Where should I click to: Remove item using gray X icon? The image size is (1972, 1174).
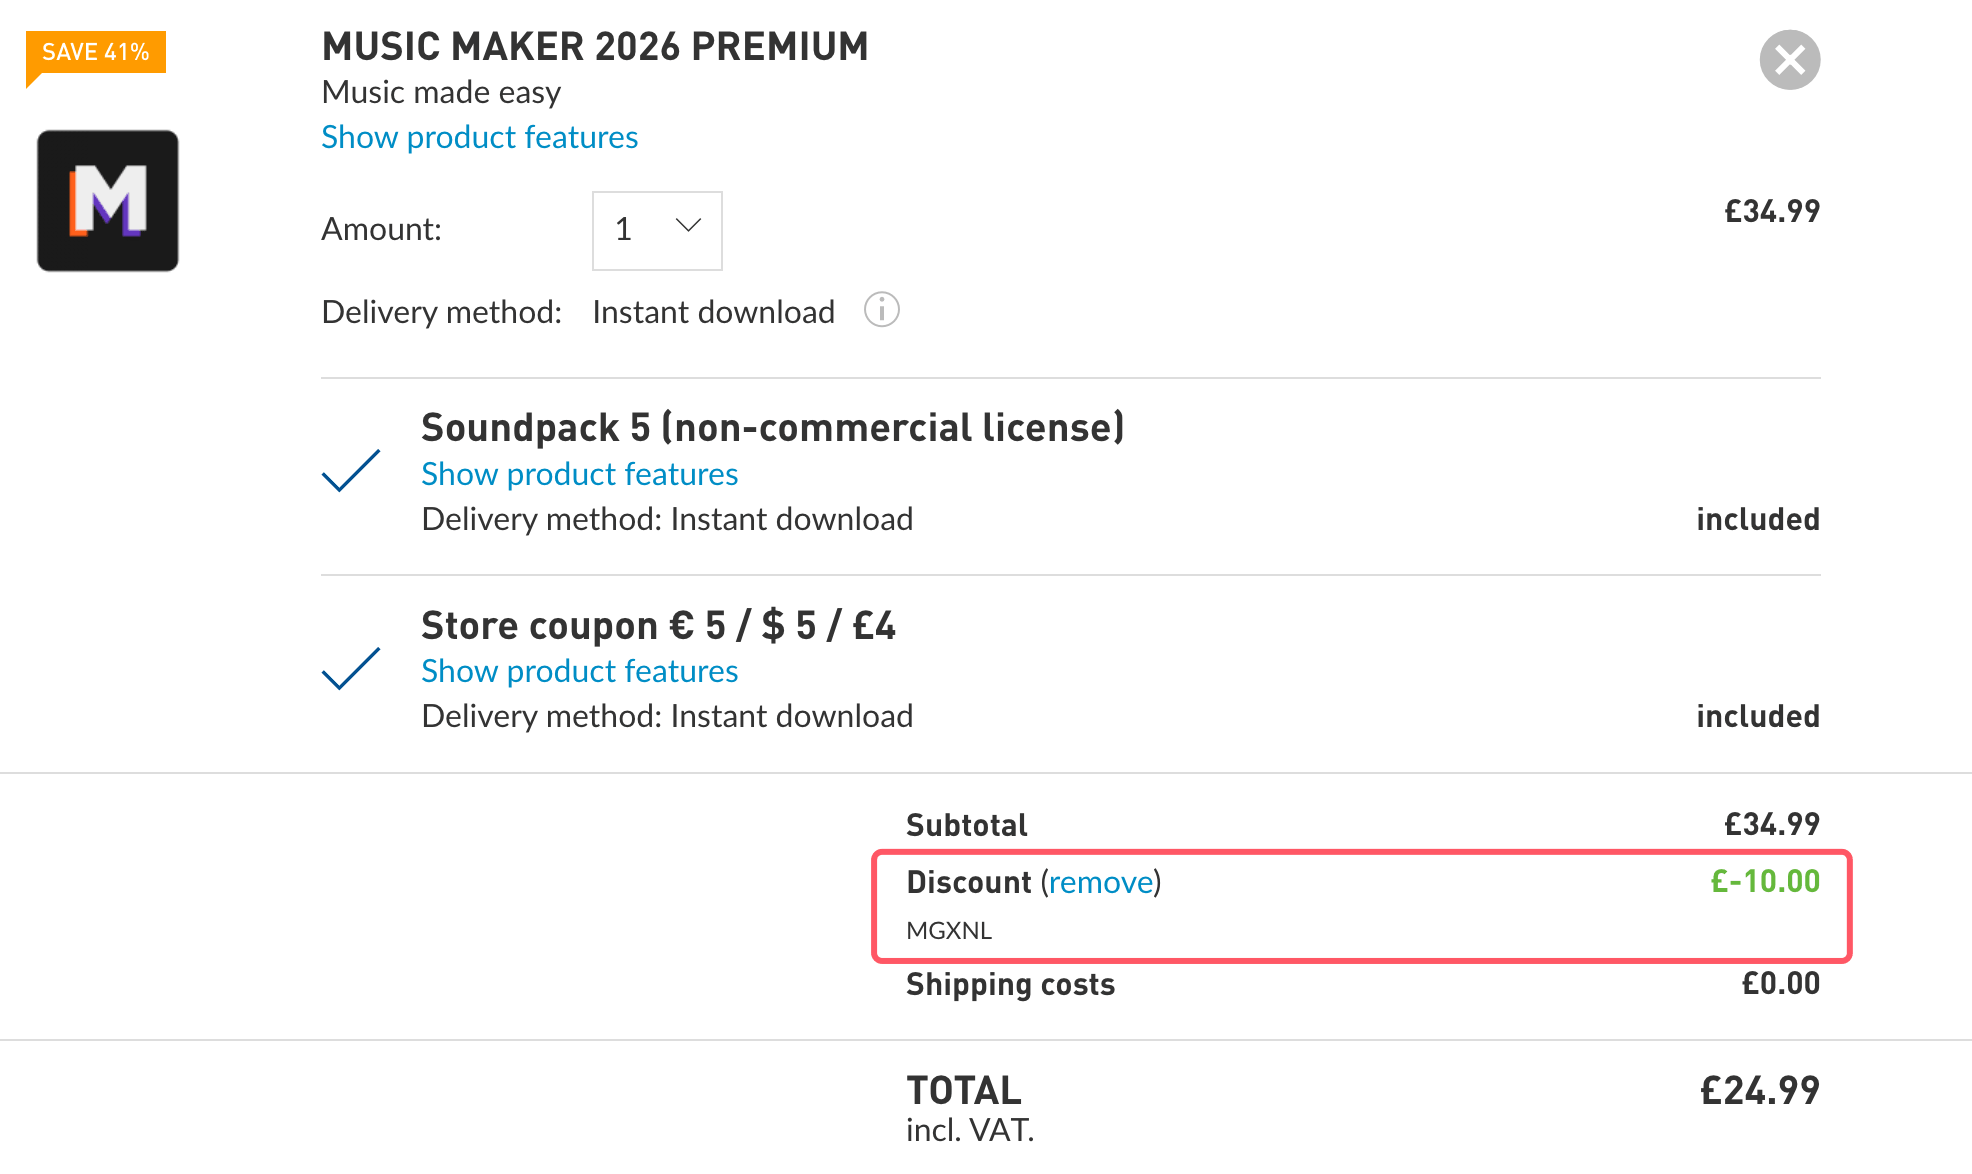tap(1789, 60)
